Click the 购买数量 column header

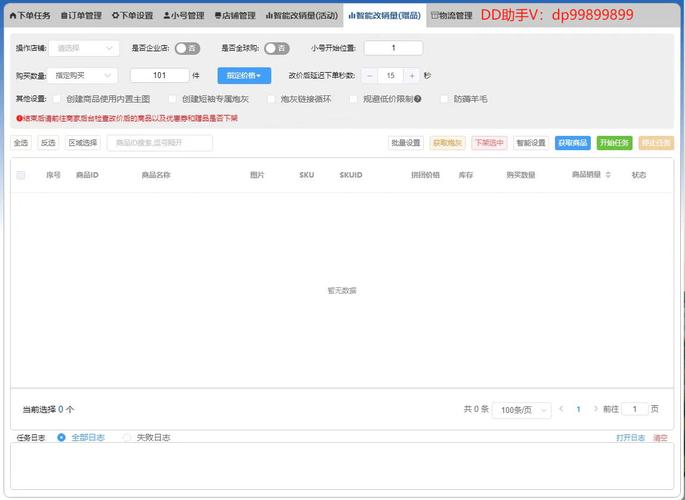(521, 175)
